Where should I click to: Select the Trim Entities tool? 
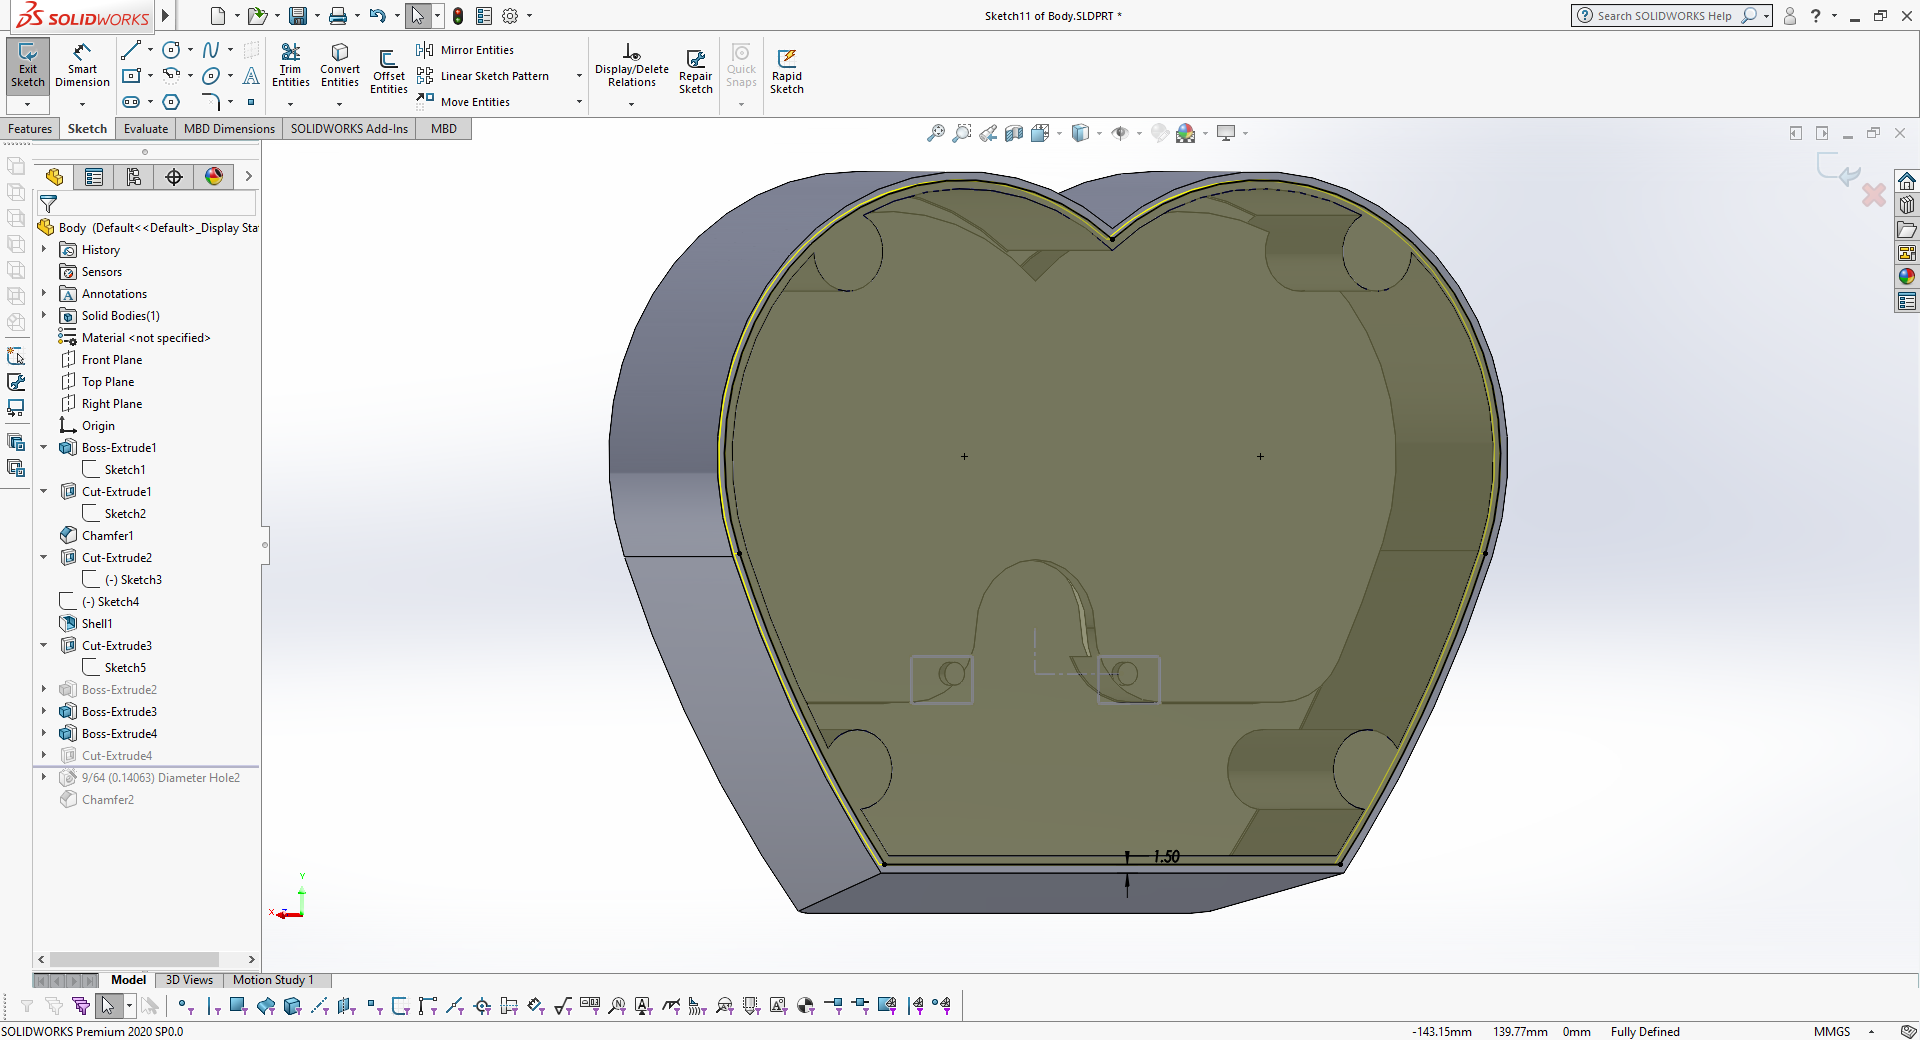pos(290,65)
